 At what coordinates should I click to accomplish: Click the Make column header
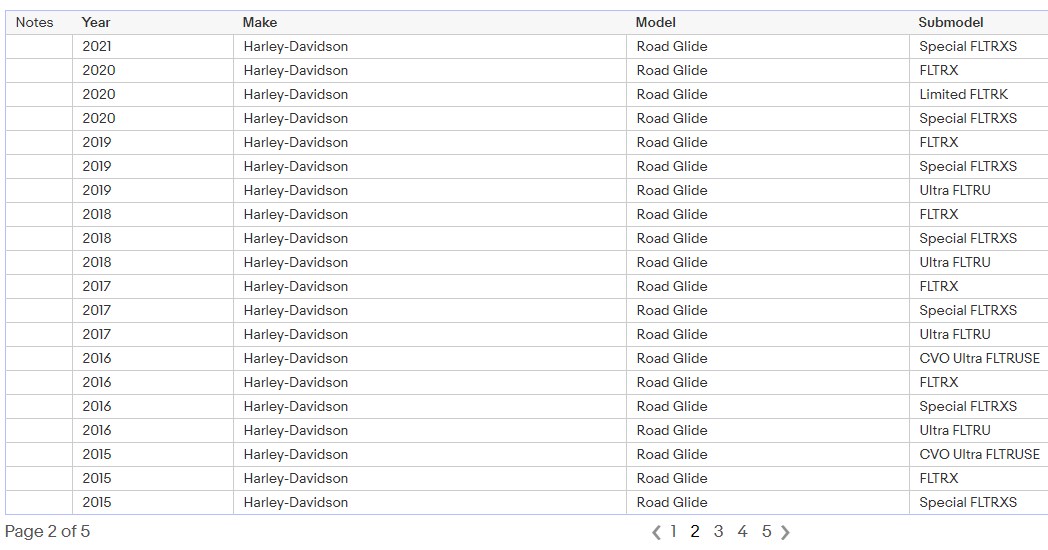260,22
